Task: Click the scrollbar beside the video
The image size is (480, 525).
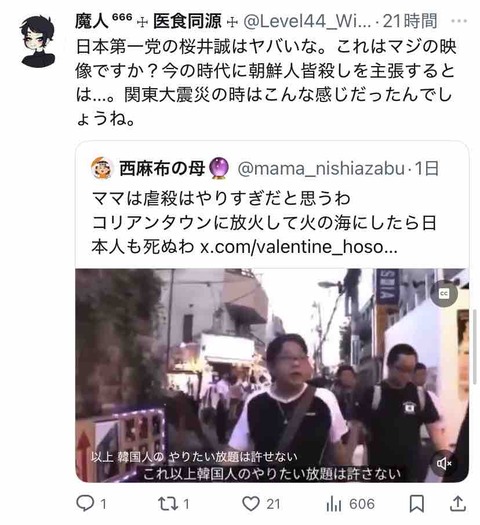Action: click(474, 347)
